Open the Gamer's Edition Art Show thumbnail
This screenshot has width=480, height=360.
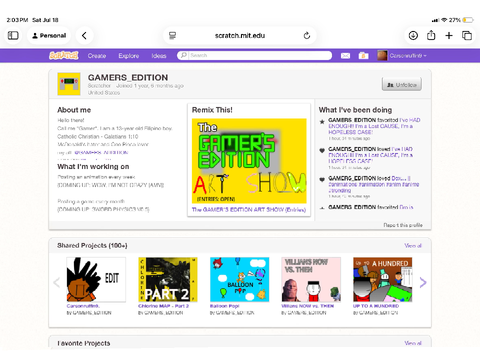pyautogui.click(x=249, y=161)
